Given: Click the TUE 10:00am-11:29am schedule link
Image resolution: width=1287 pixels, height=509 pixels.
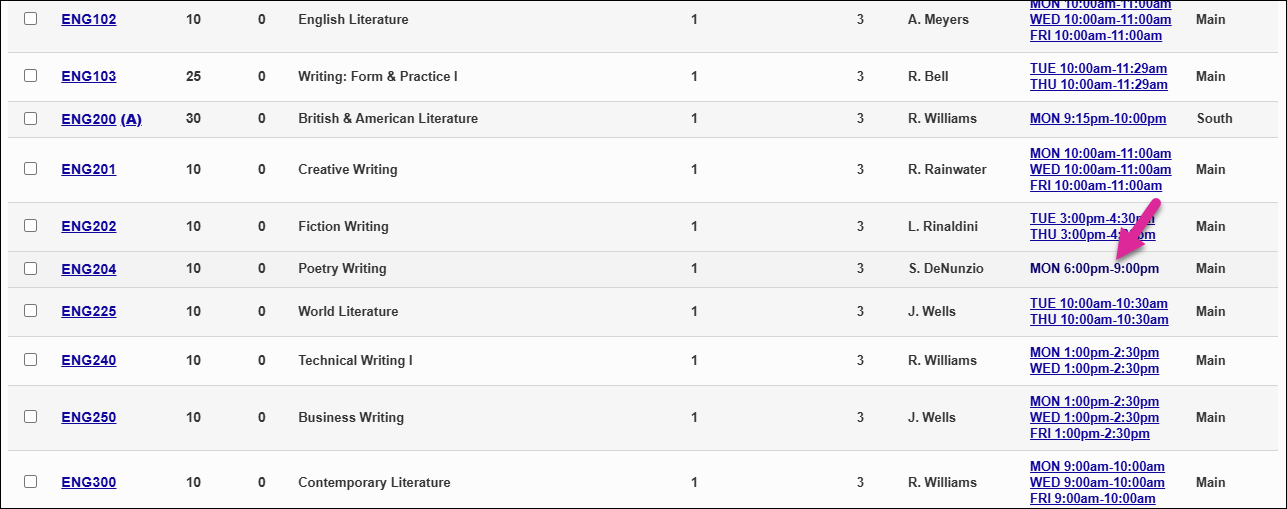Looking at the screenshot, I should (1098, 69).
